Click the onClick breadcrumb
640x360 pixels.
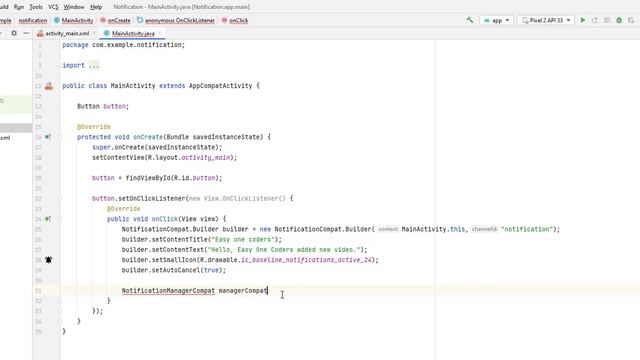tap(238, 20)
